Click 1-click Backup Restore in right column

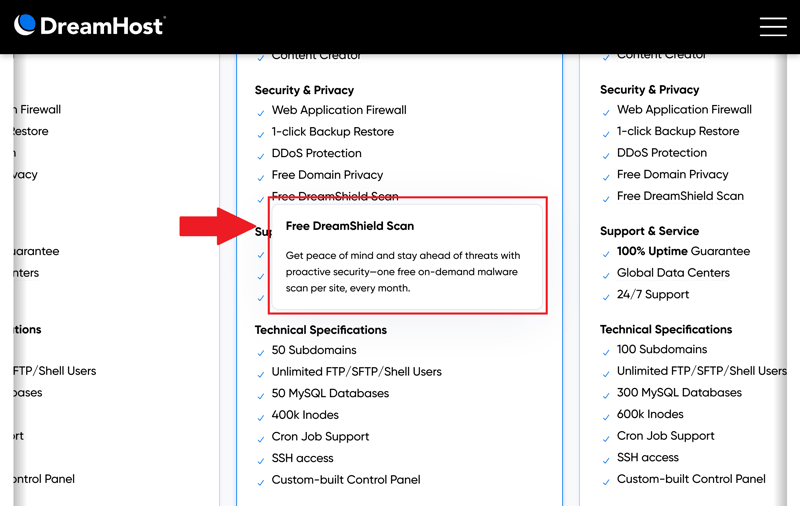click(x=678, y=131)
